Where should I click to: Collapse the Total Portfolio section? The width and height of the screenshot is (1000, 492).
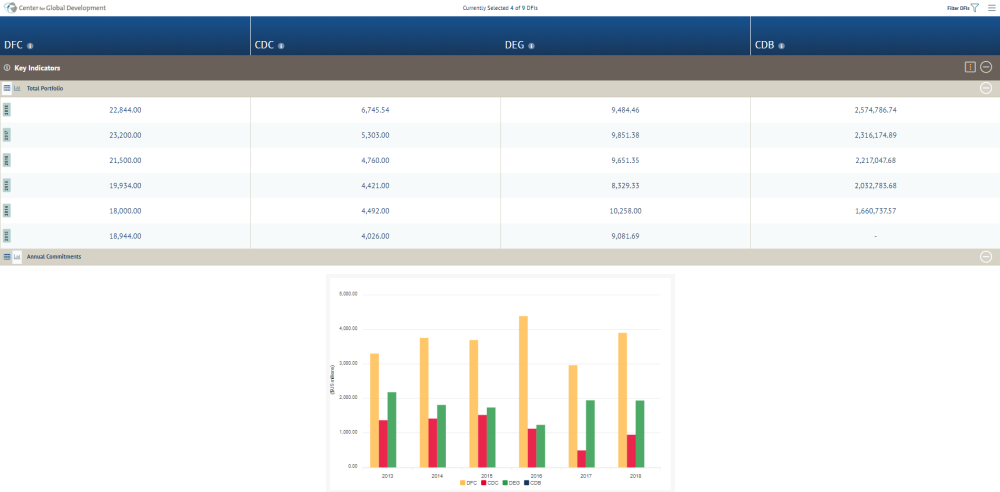coord(986,88)
